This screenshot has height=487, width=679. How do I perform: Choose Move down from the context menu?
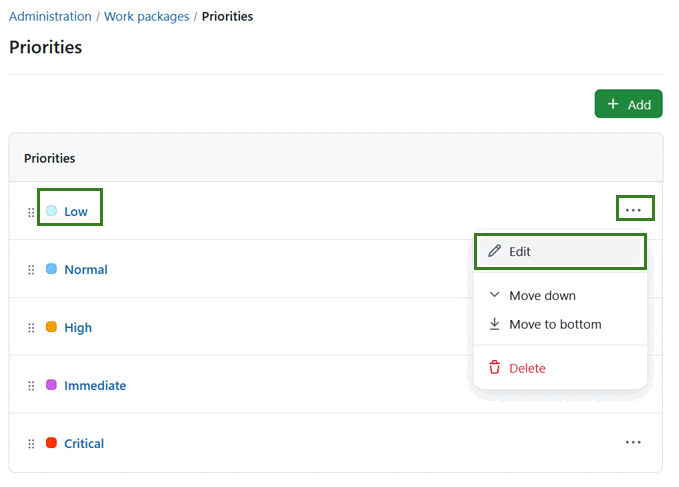click(541, 296)
